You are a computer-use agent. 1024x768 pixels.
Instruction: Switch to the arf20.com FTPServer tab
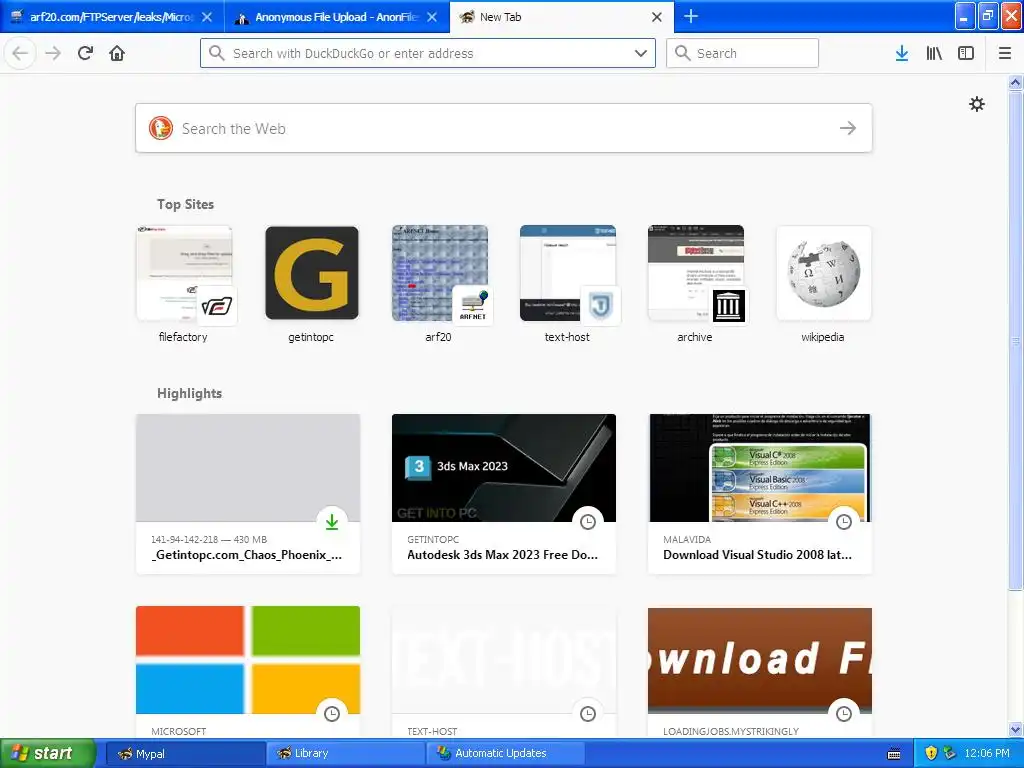coord(112,17)
